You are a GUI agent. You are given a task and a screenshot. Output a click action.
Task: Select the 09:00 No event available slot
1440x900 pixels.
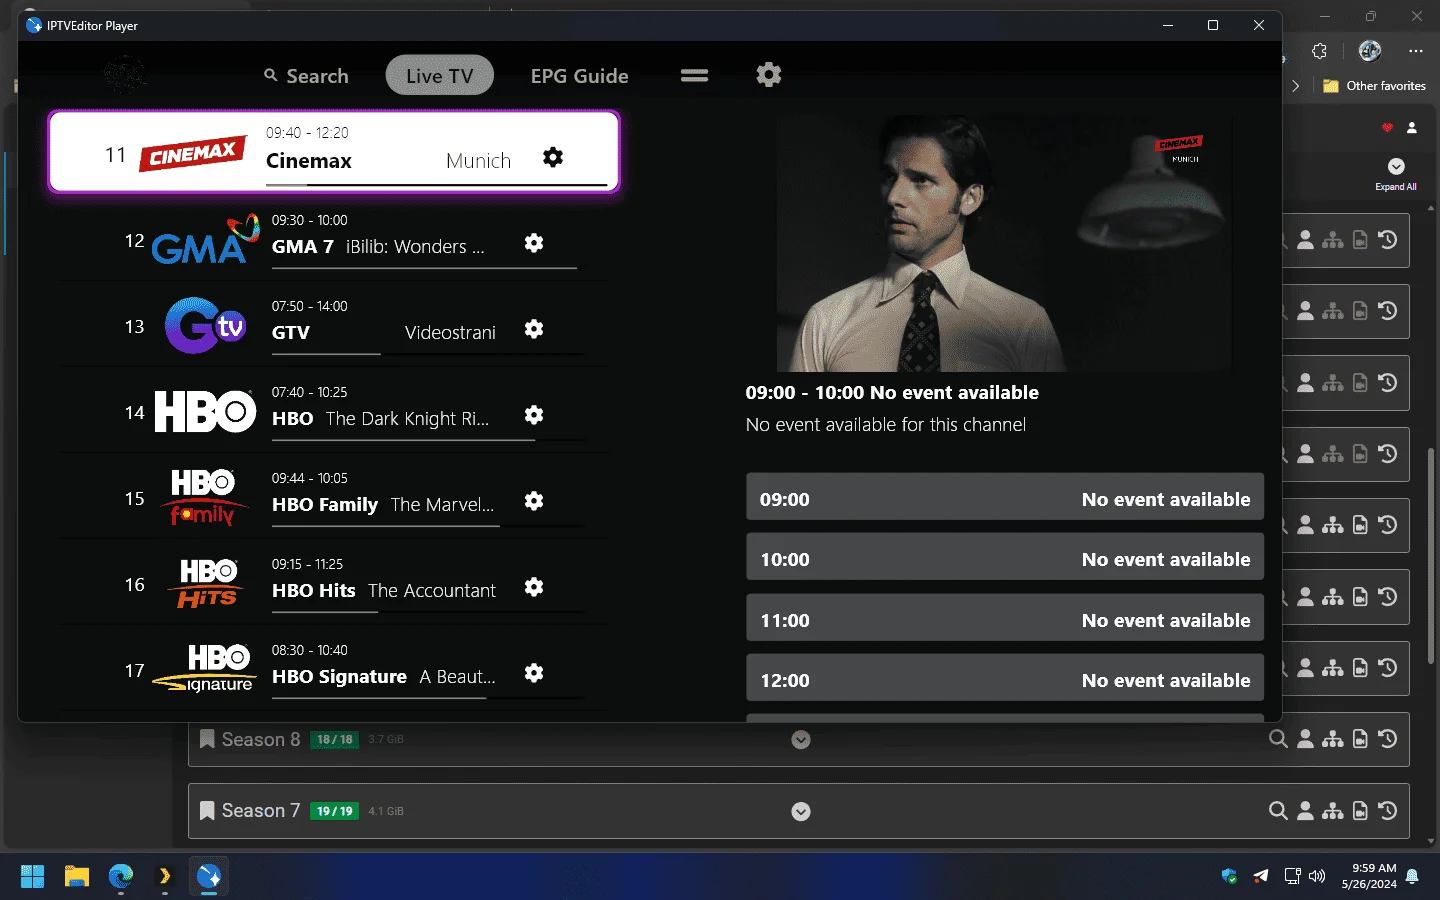(1005, 497)
